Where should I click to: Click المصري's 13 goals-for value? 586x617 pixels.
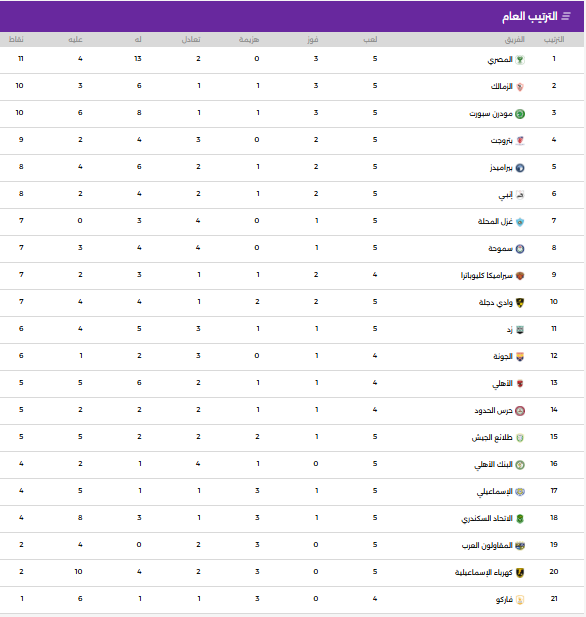click(x=138, y=59)
